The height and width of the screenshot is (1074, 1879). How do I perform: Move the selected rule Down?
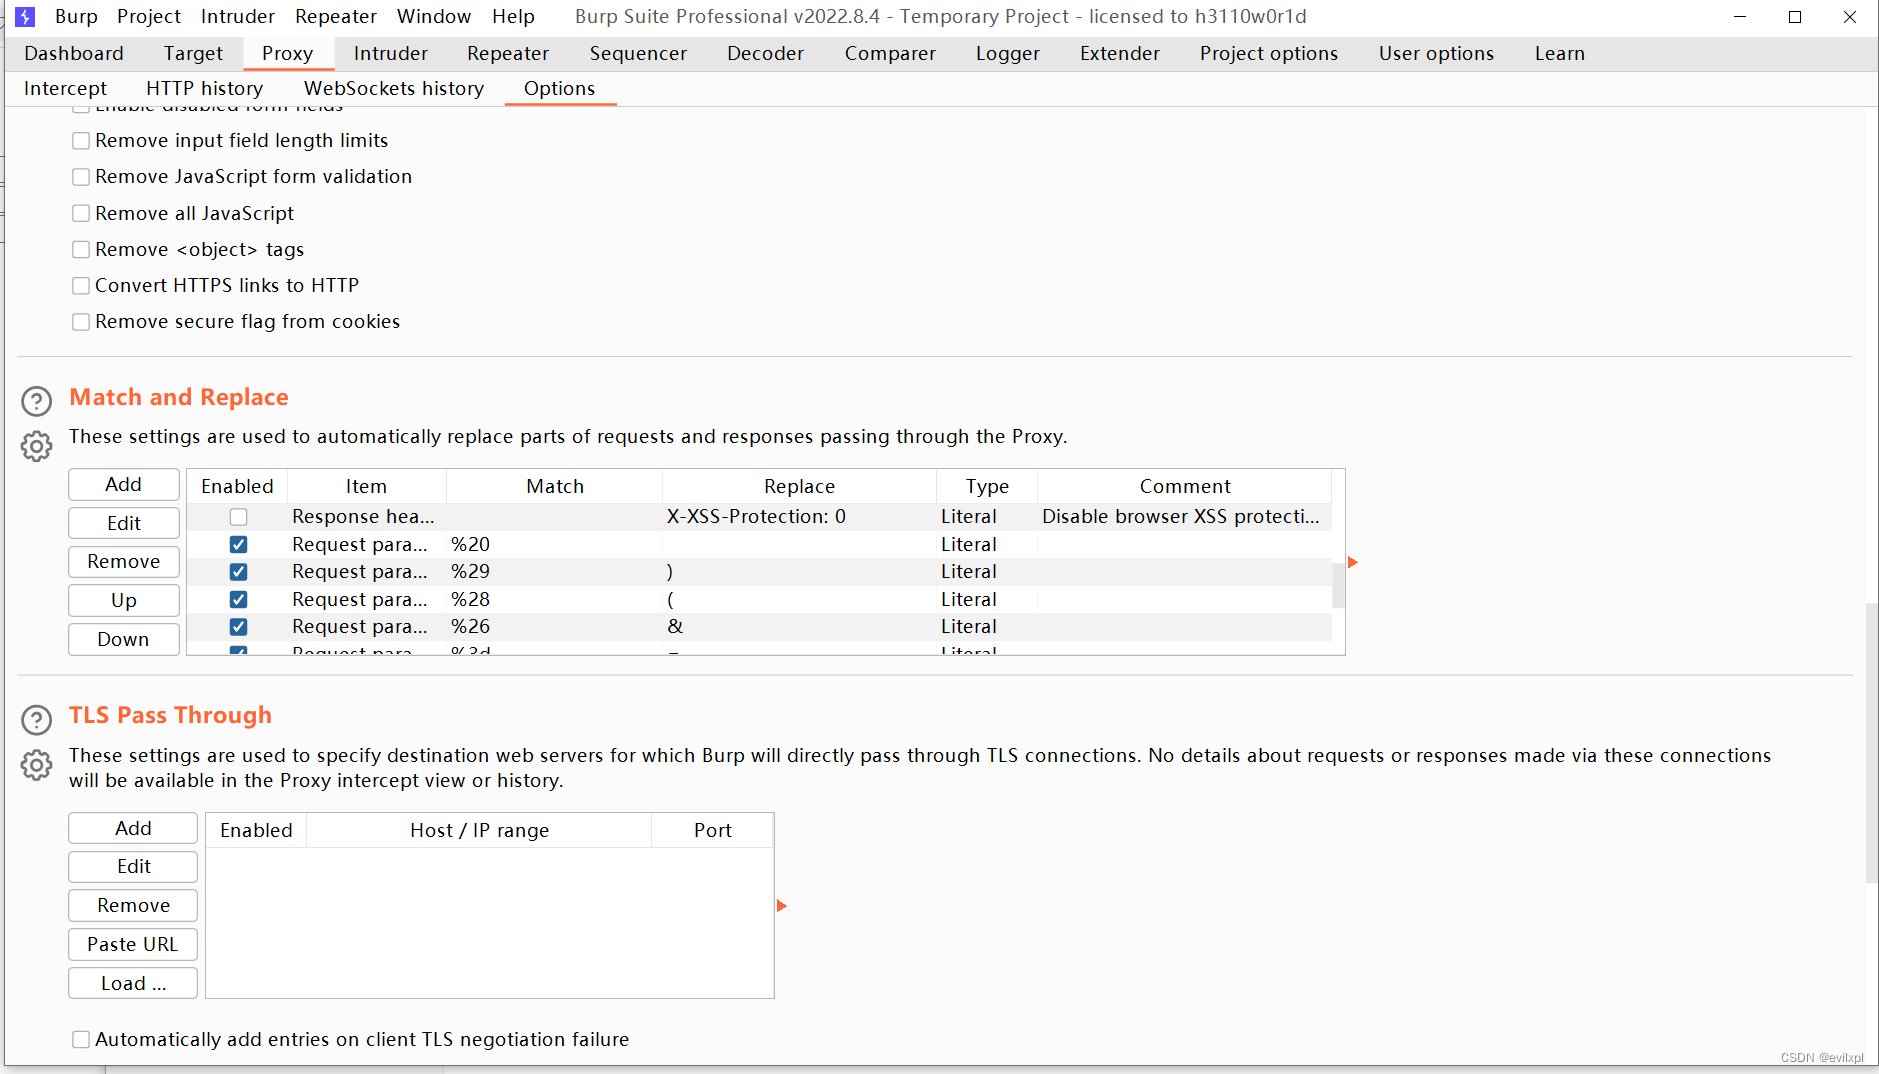pyautogui.click(x=124, y=640)
